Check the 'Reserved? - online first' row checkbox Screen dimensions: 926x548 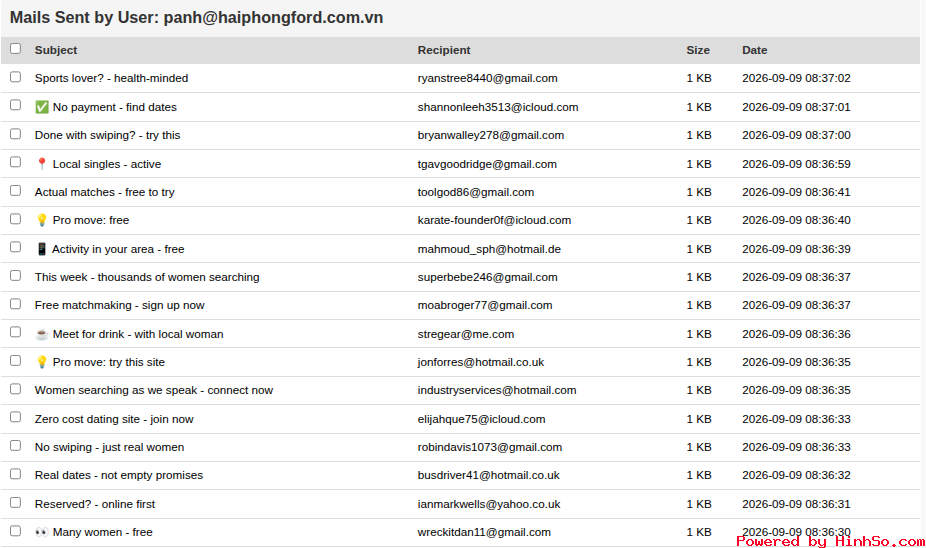point(15,502)
